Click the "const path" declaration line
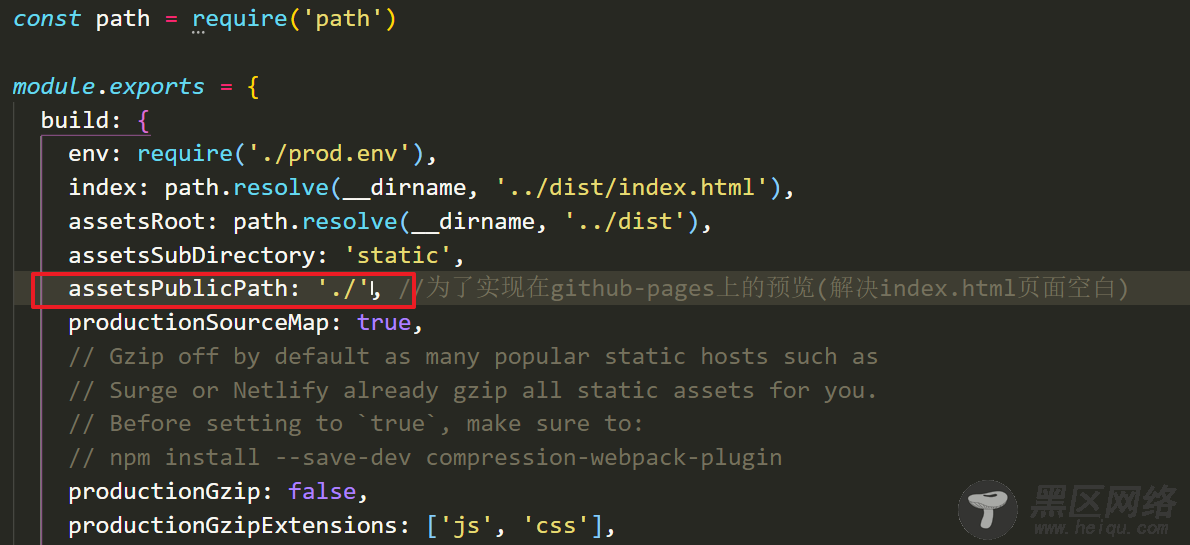The width and height of the screenshot is (1190, 545). pyautogui.click(x=205, y=19)
